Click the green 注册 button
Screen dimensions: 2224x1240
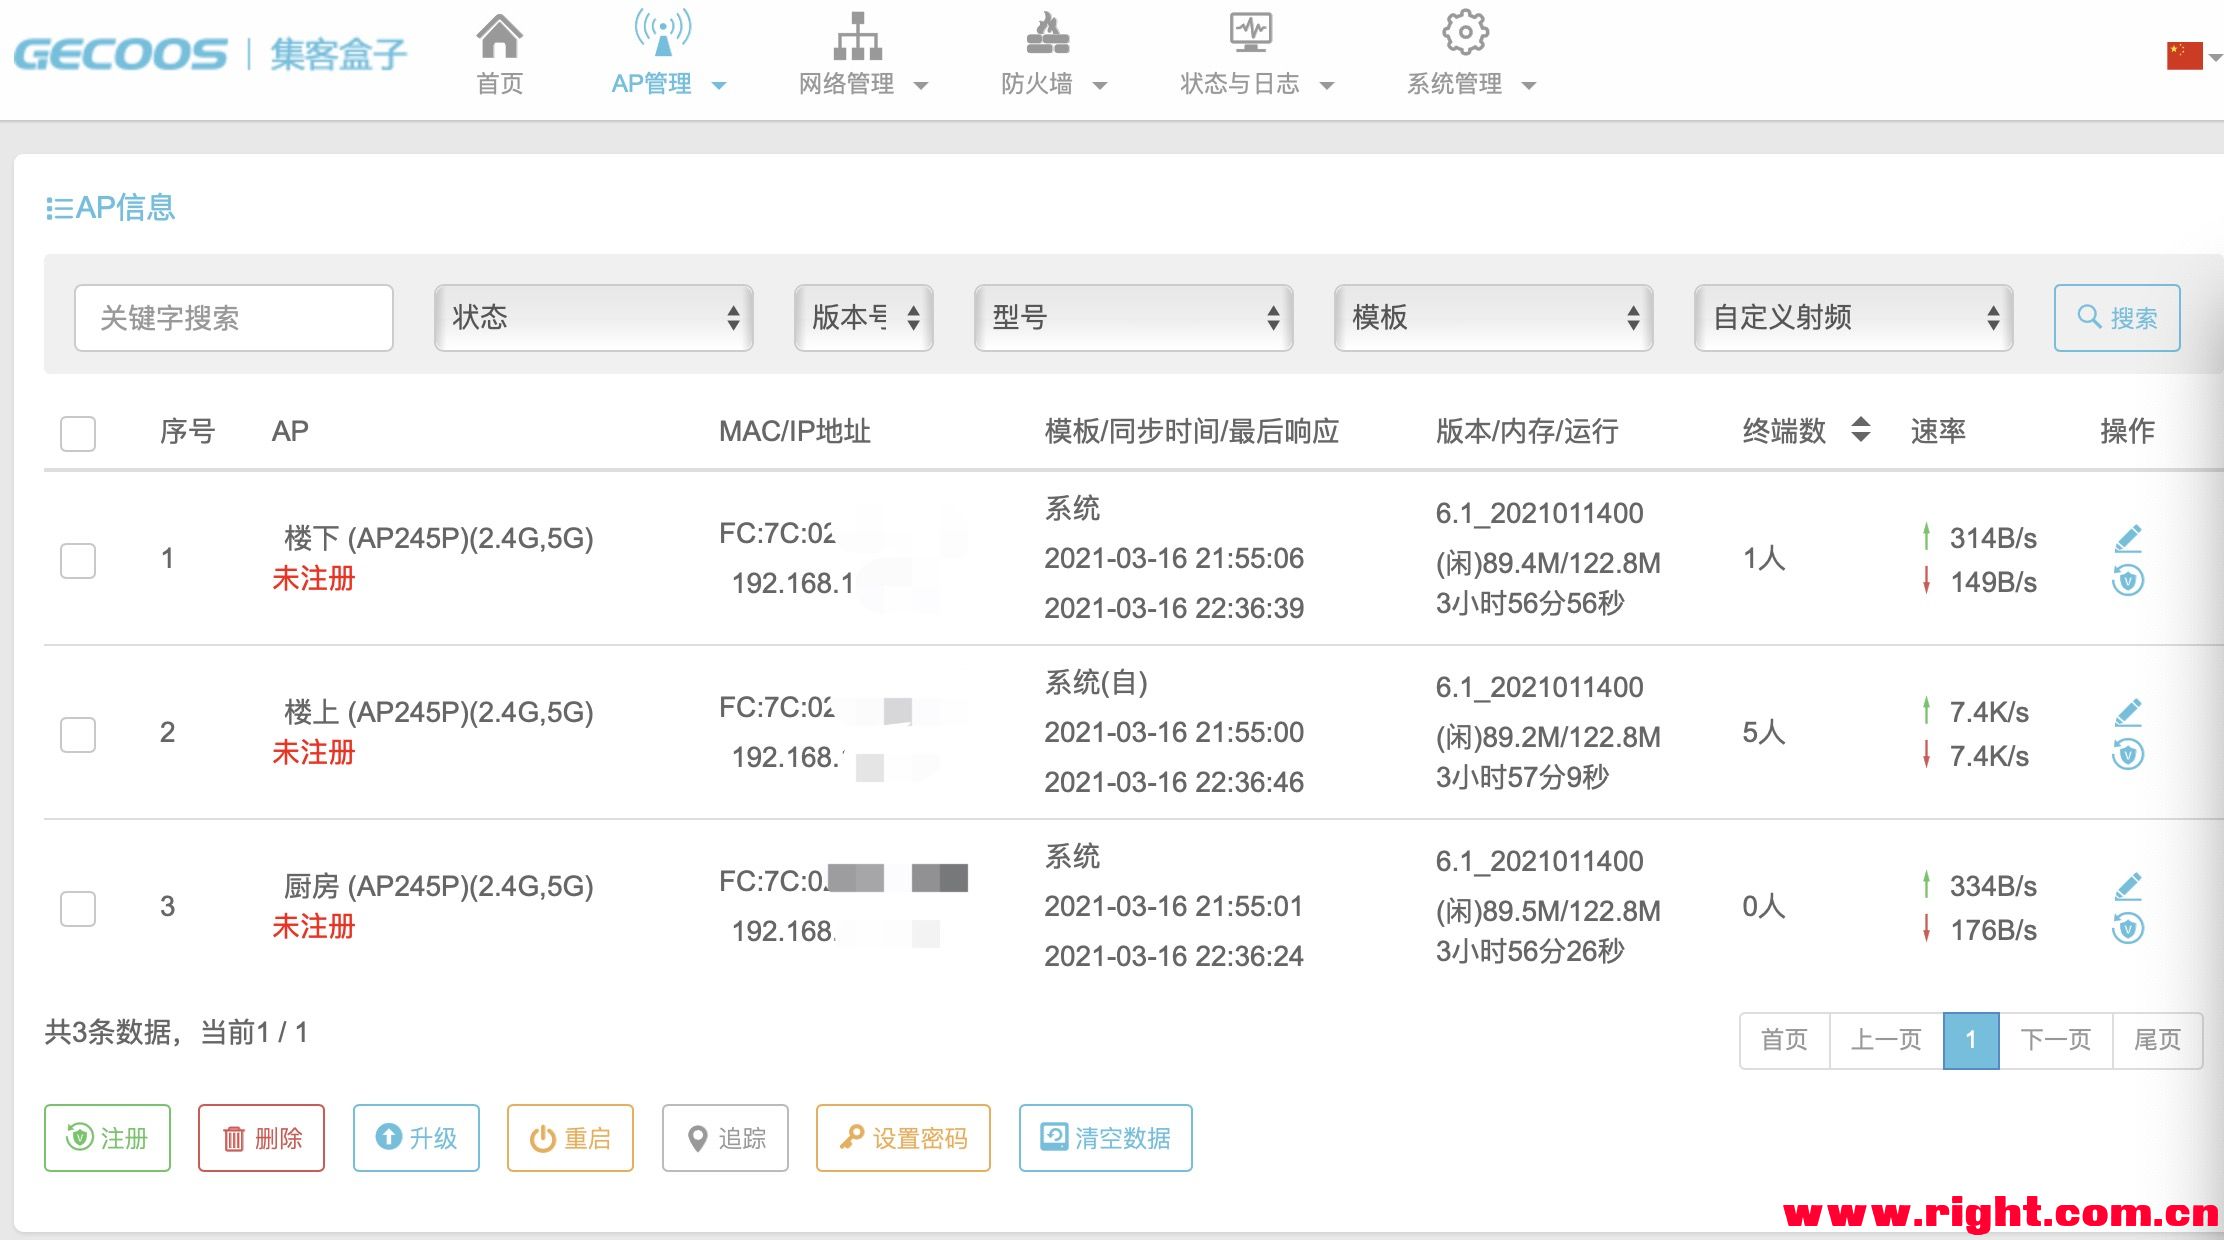point(107,1138)
